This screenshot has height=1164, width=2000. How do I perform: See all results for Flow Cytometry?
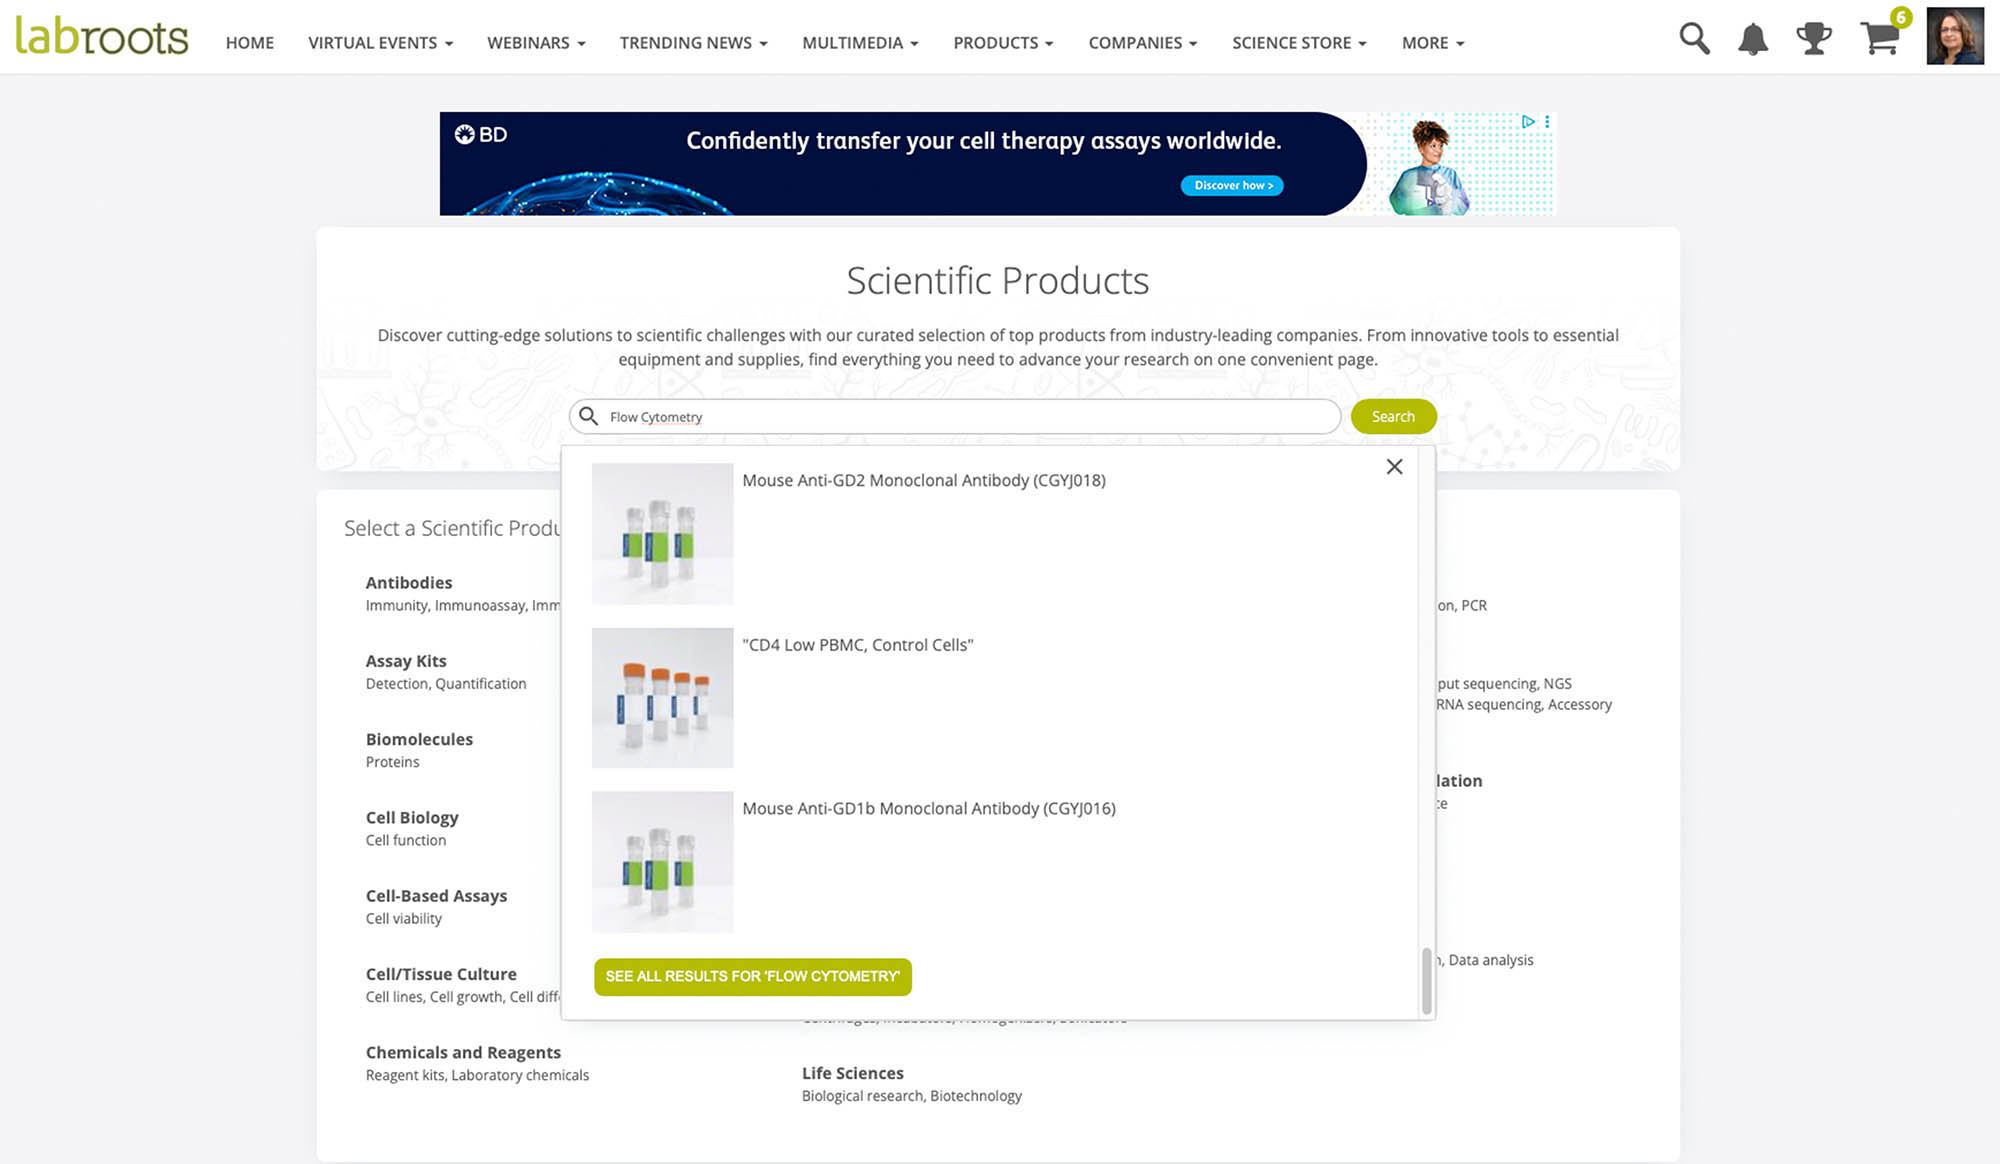point(752,976)
